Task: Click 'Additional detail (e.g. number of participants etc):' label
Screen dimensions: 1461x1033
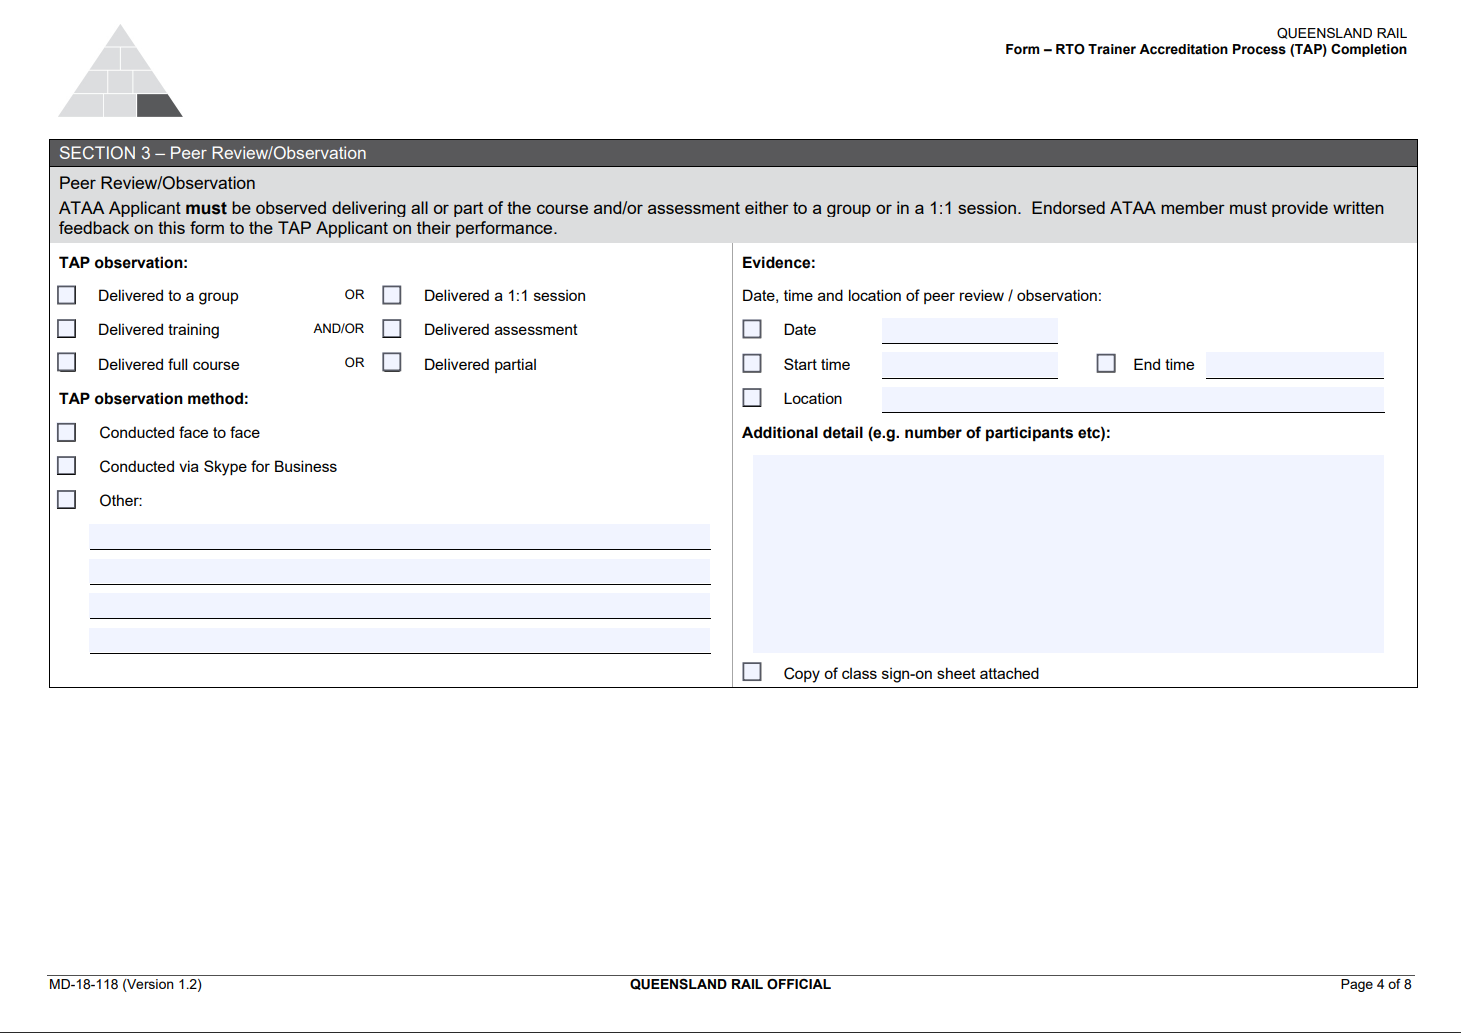Action: [x=926, y=433]
